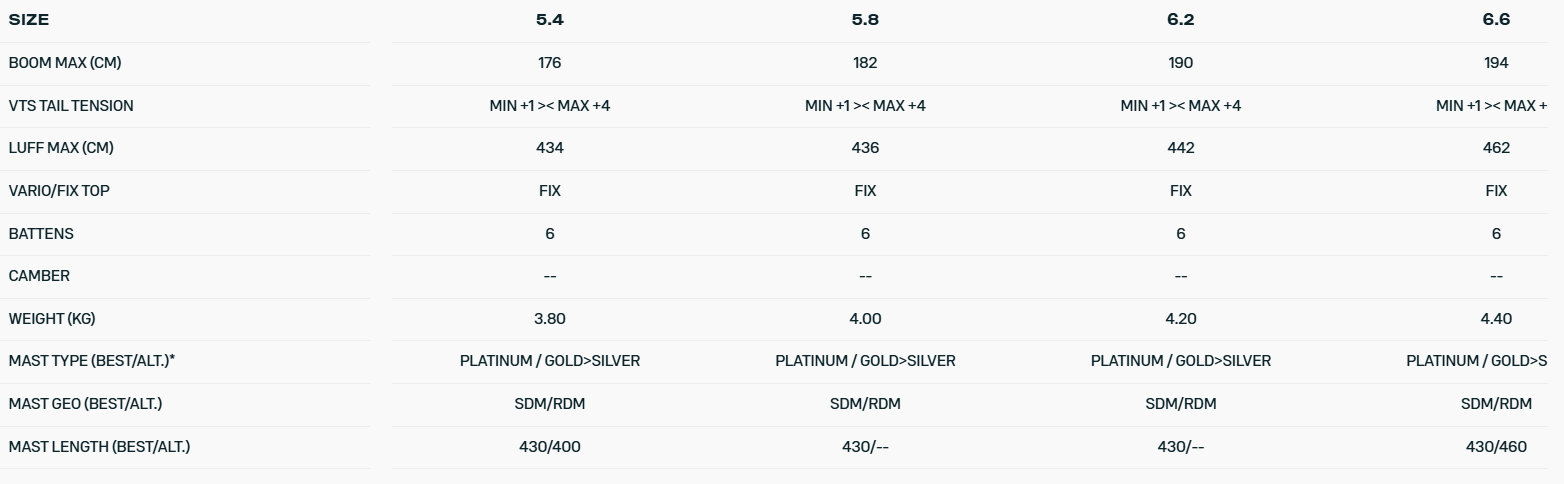Click the boom max value 176
The image size is (1564, 484).
coord(549,63)
